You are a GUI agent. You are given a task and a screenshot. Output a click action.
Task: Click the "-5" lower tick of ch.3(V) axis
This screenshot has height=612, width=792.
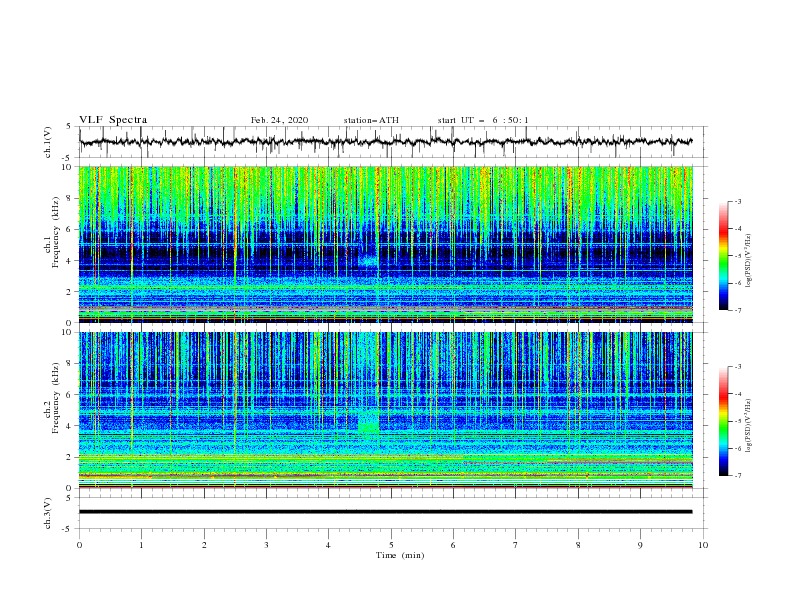[x=68, y=529]
